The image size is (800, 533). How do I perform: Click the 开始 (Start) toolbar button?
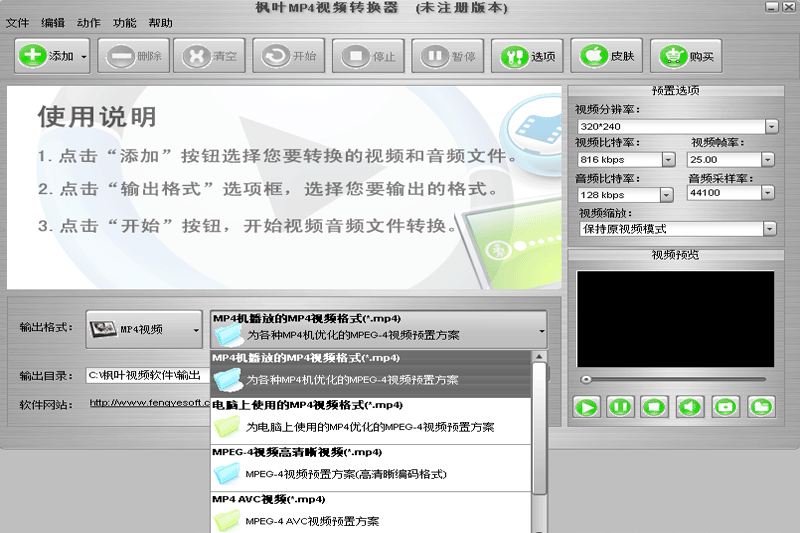pos(289,56)
